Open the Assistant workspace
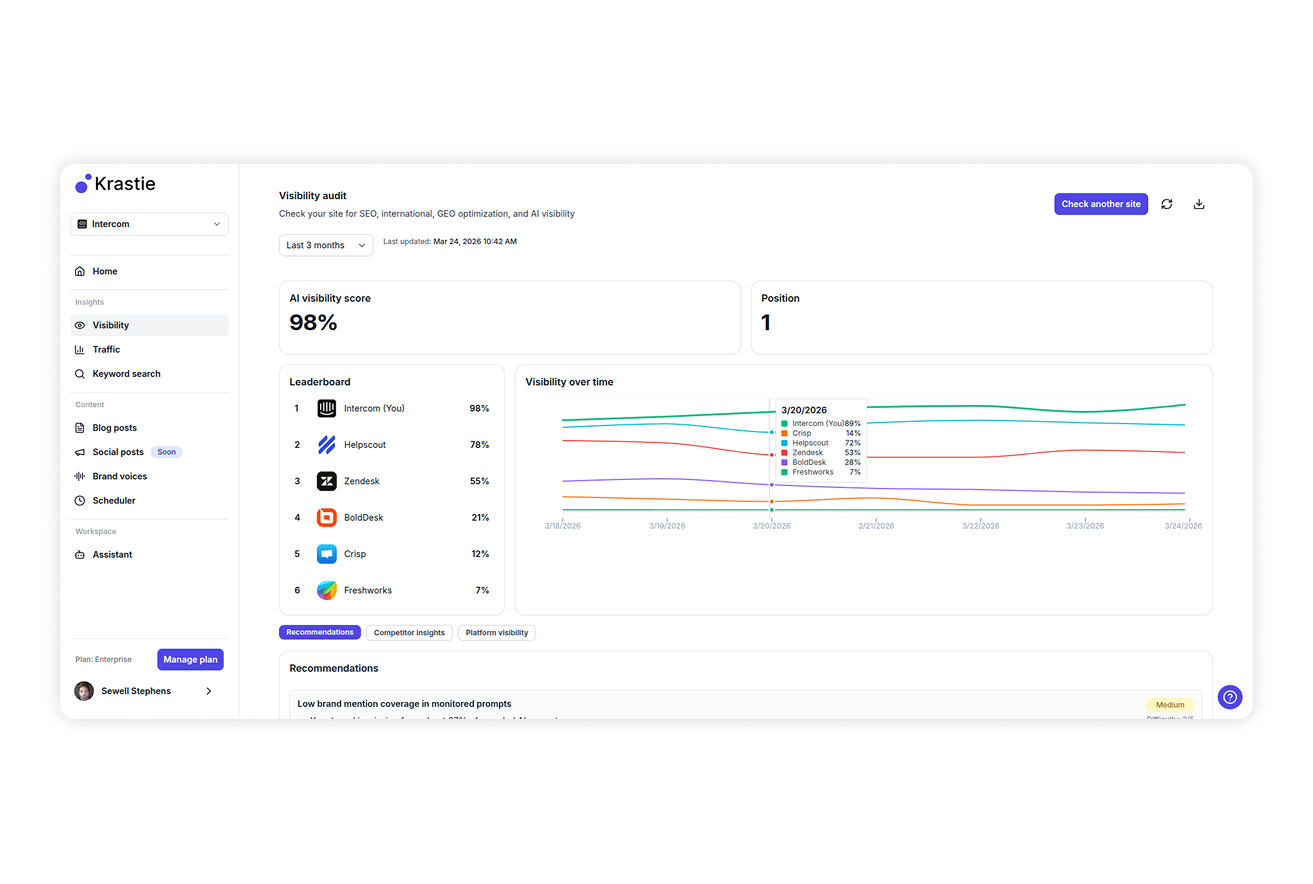The height and width of the screenshot is (884, 1313). coord(149,554)
